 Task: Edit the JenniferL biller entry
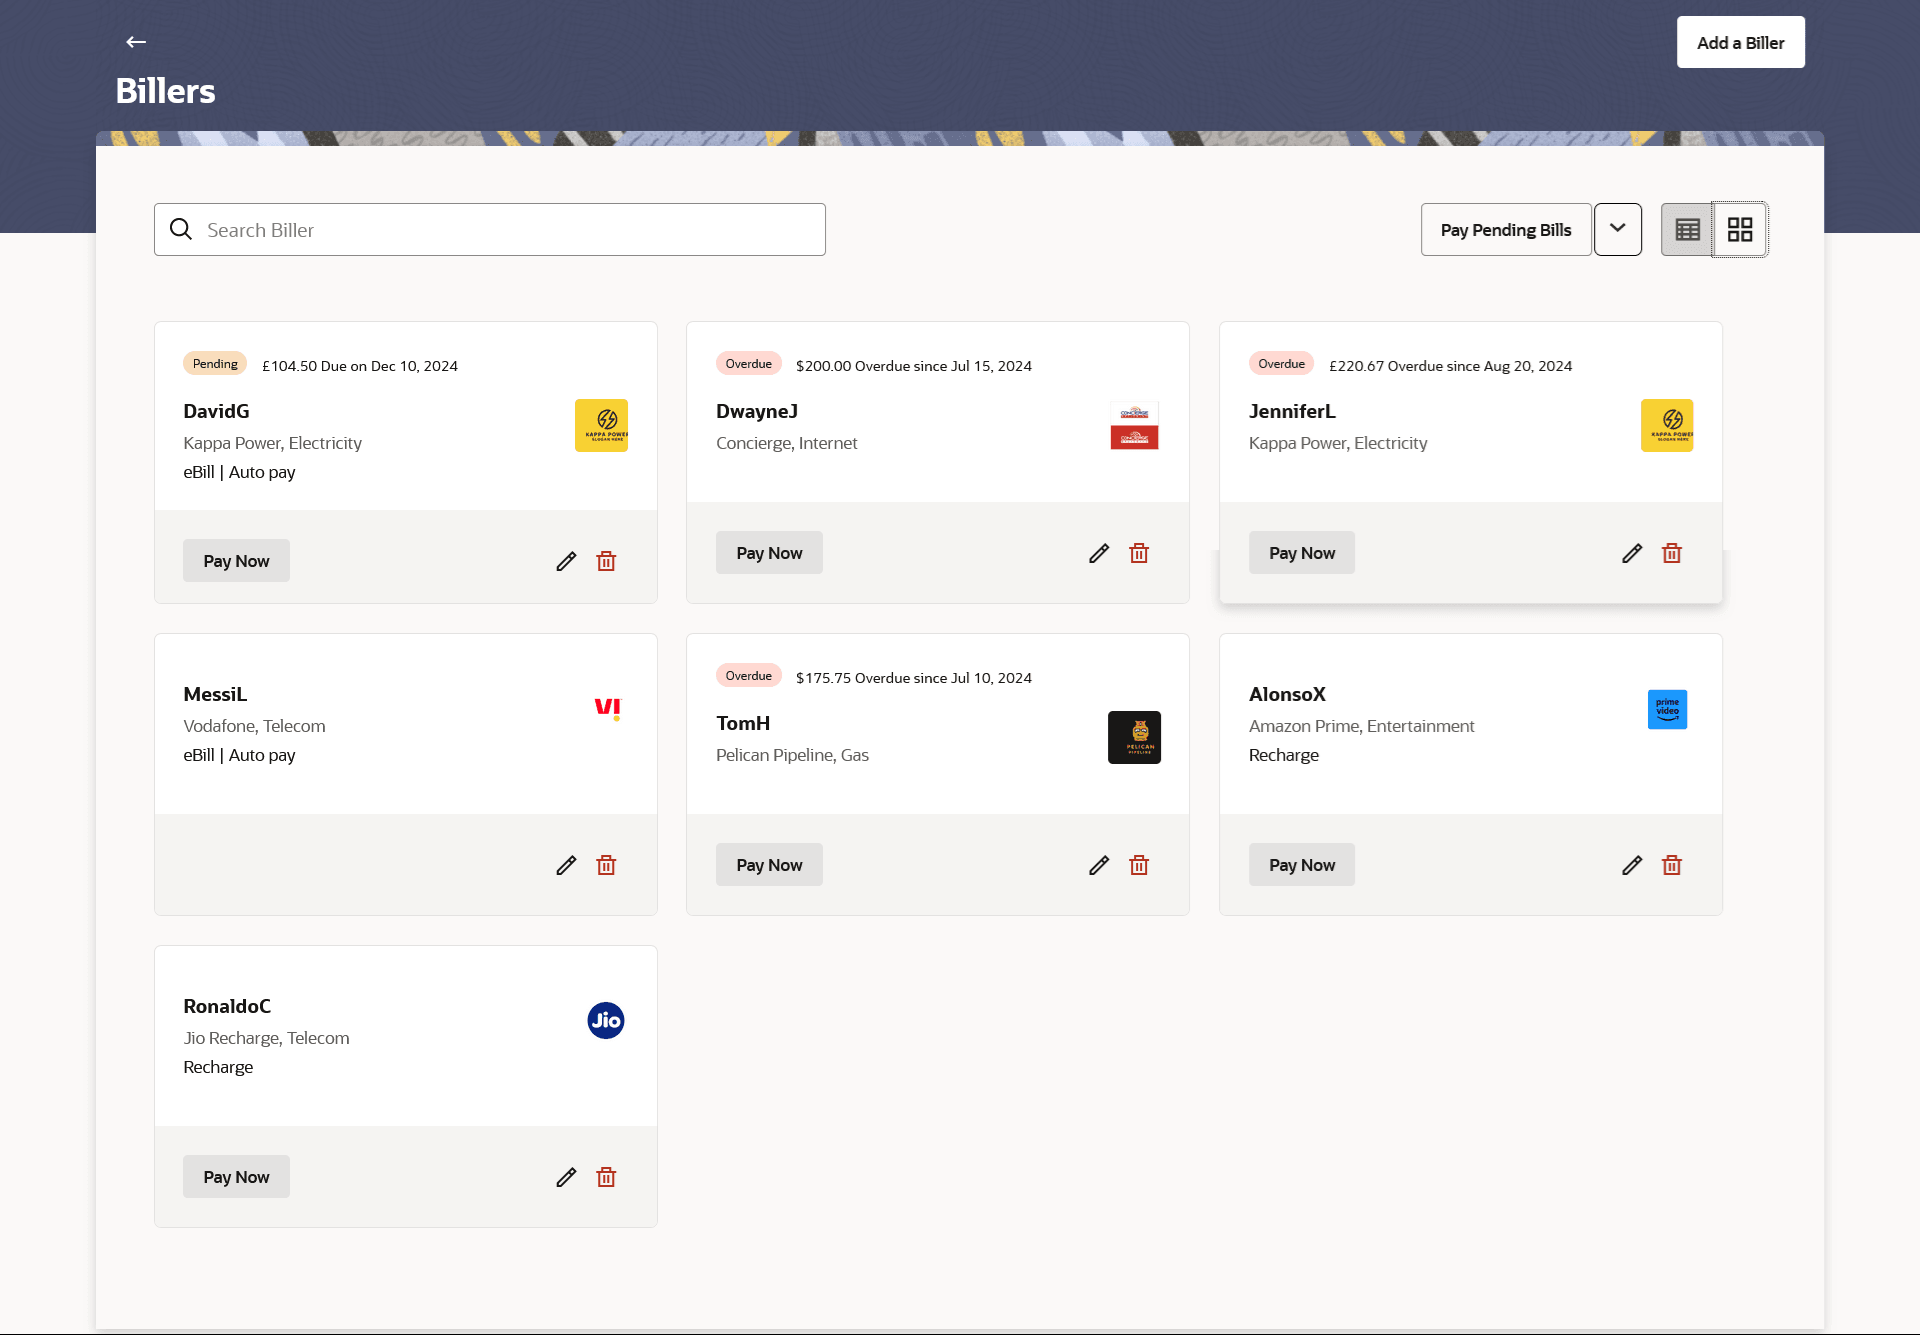1632,553
